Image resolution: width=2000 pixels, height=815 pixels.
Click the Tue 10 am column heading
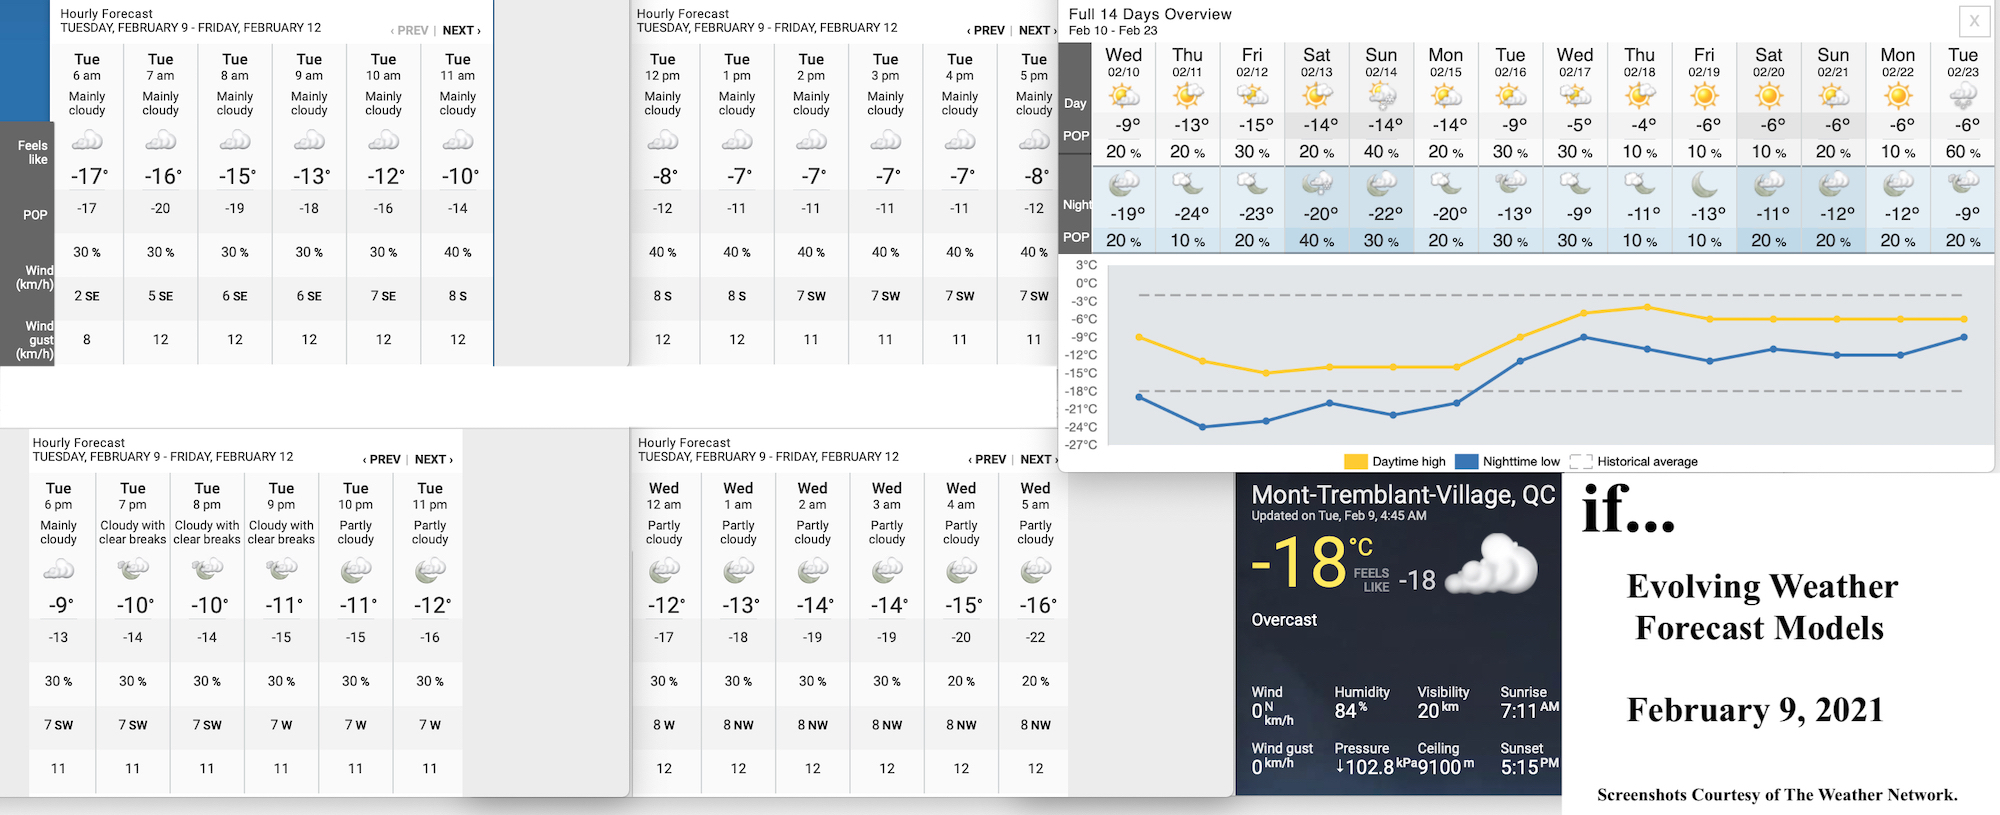383,67
